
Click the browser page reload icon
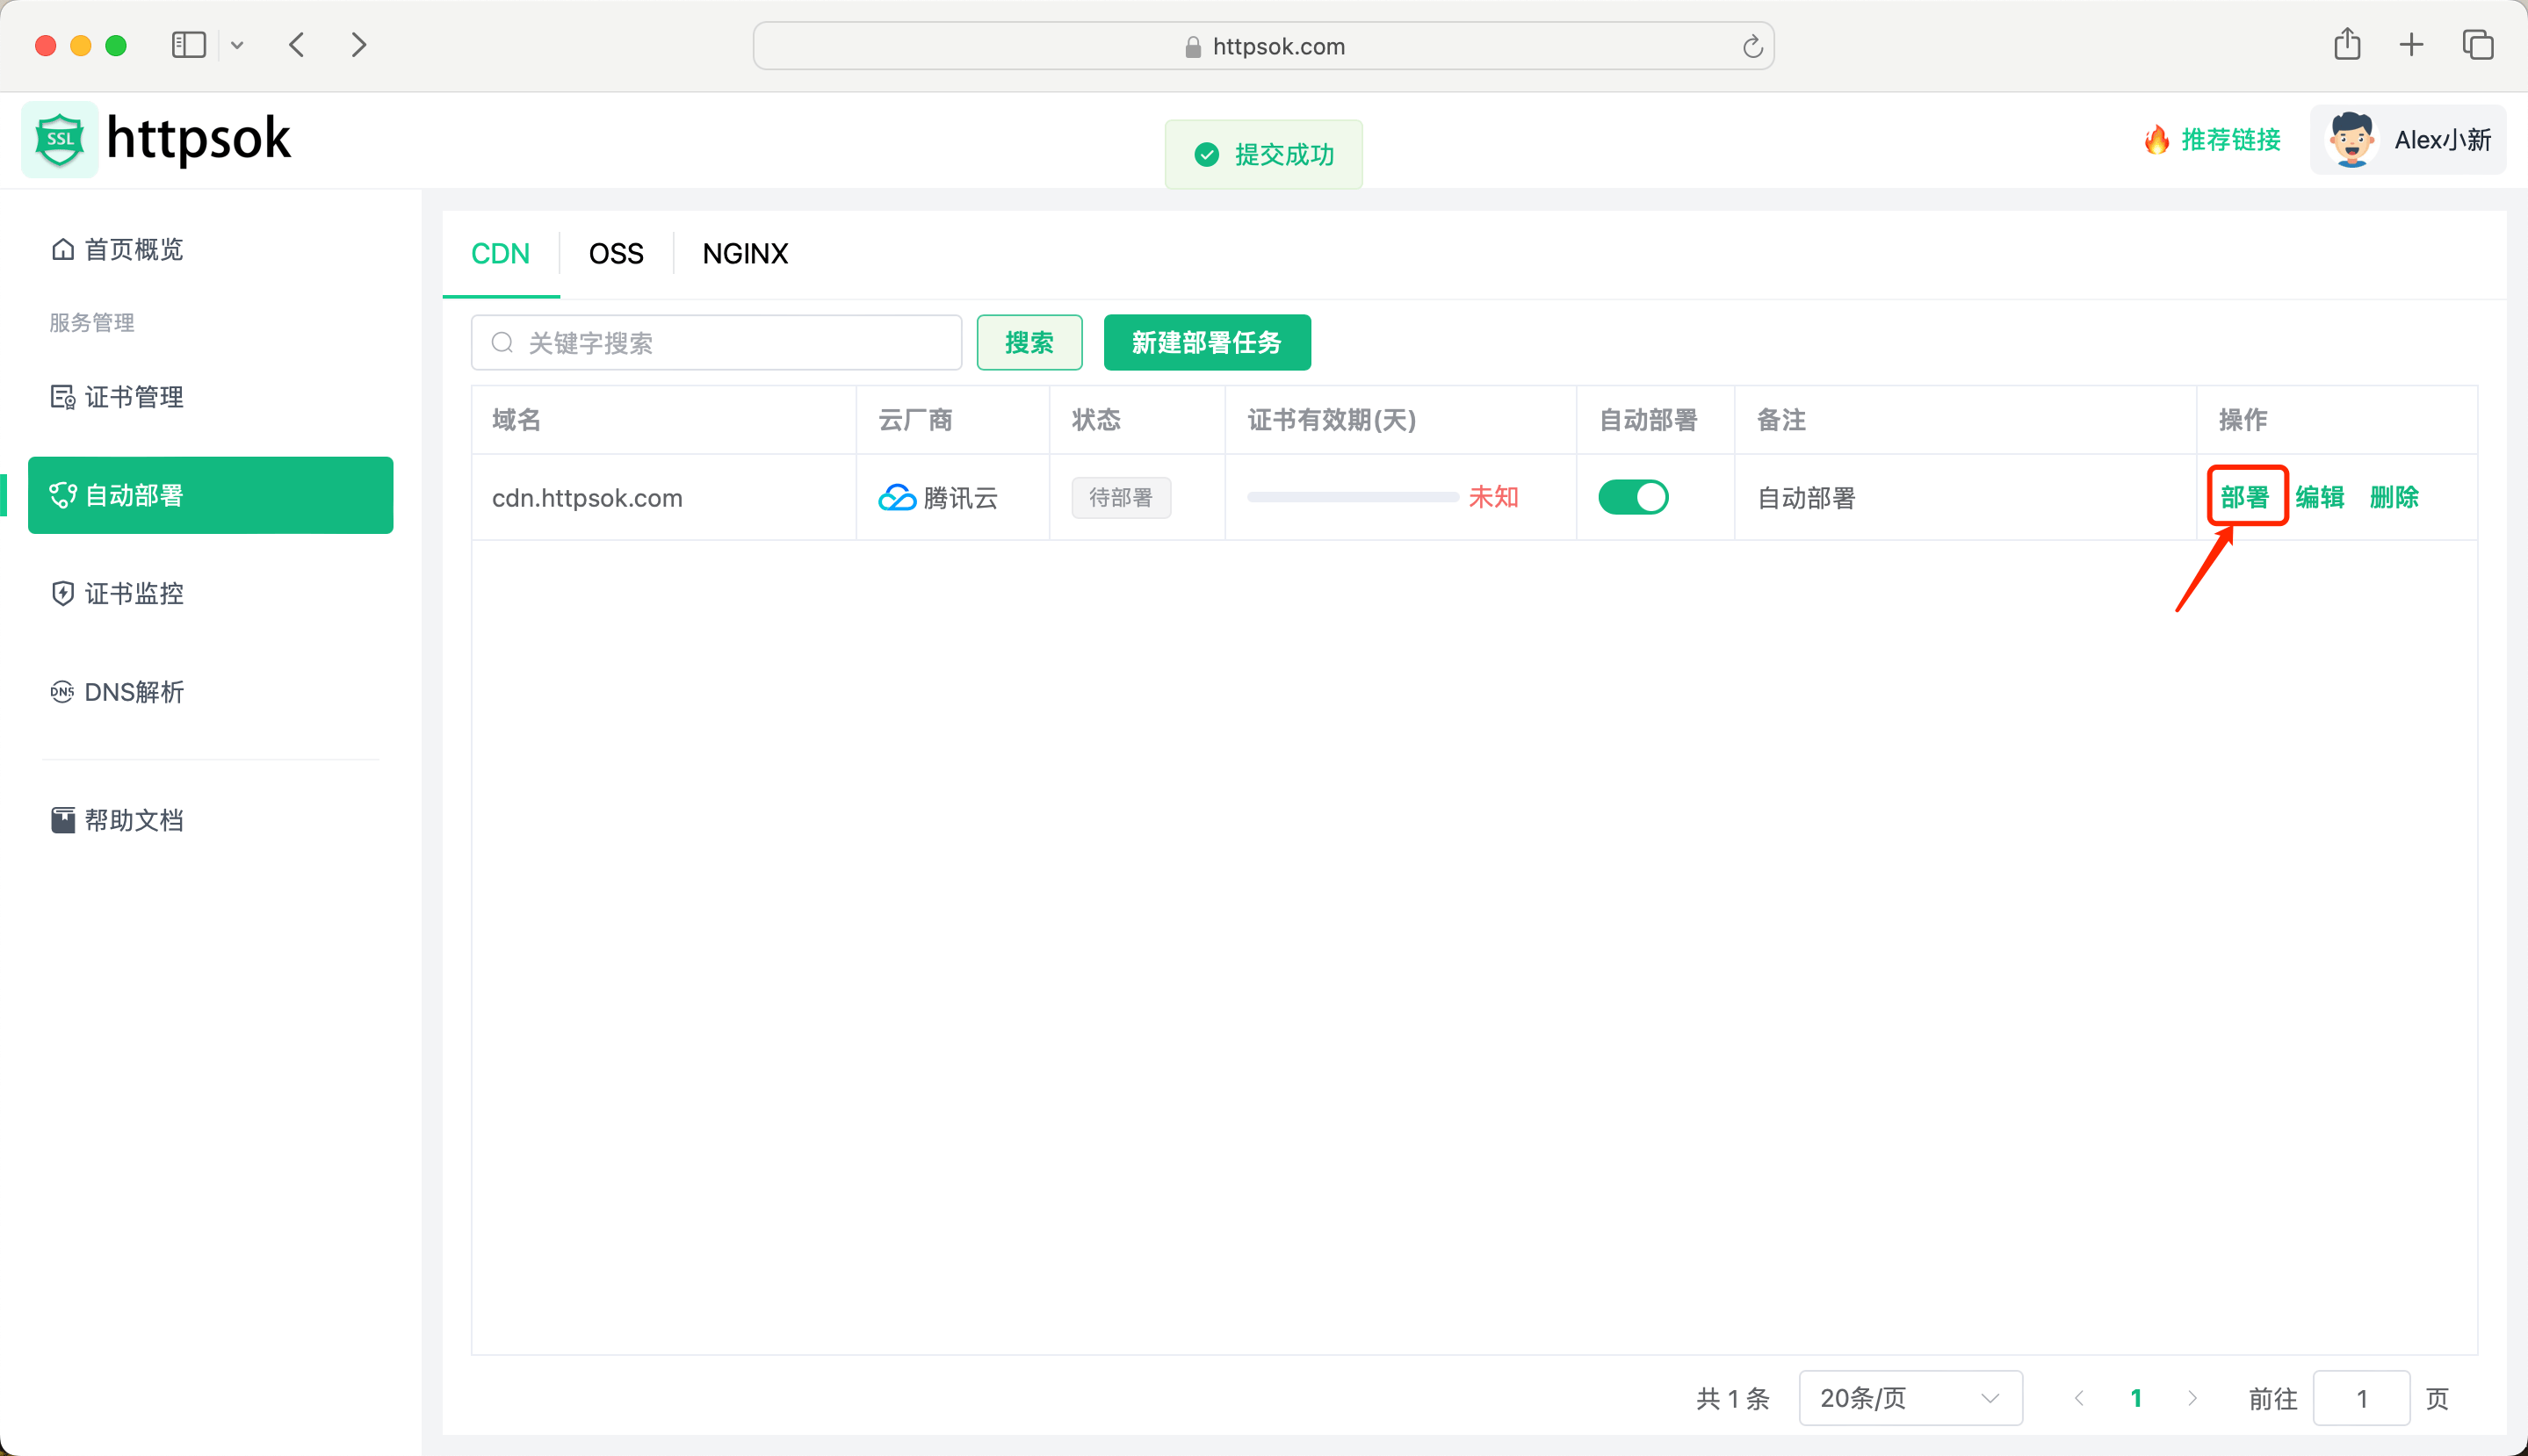tap(1752, 45)
